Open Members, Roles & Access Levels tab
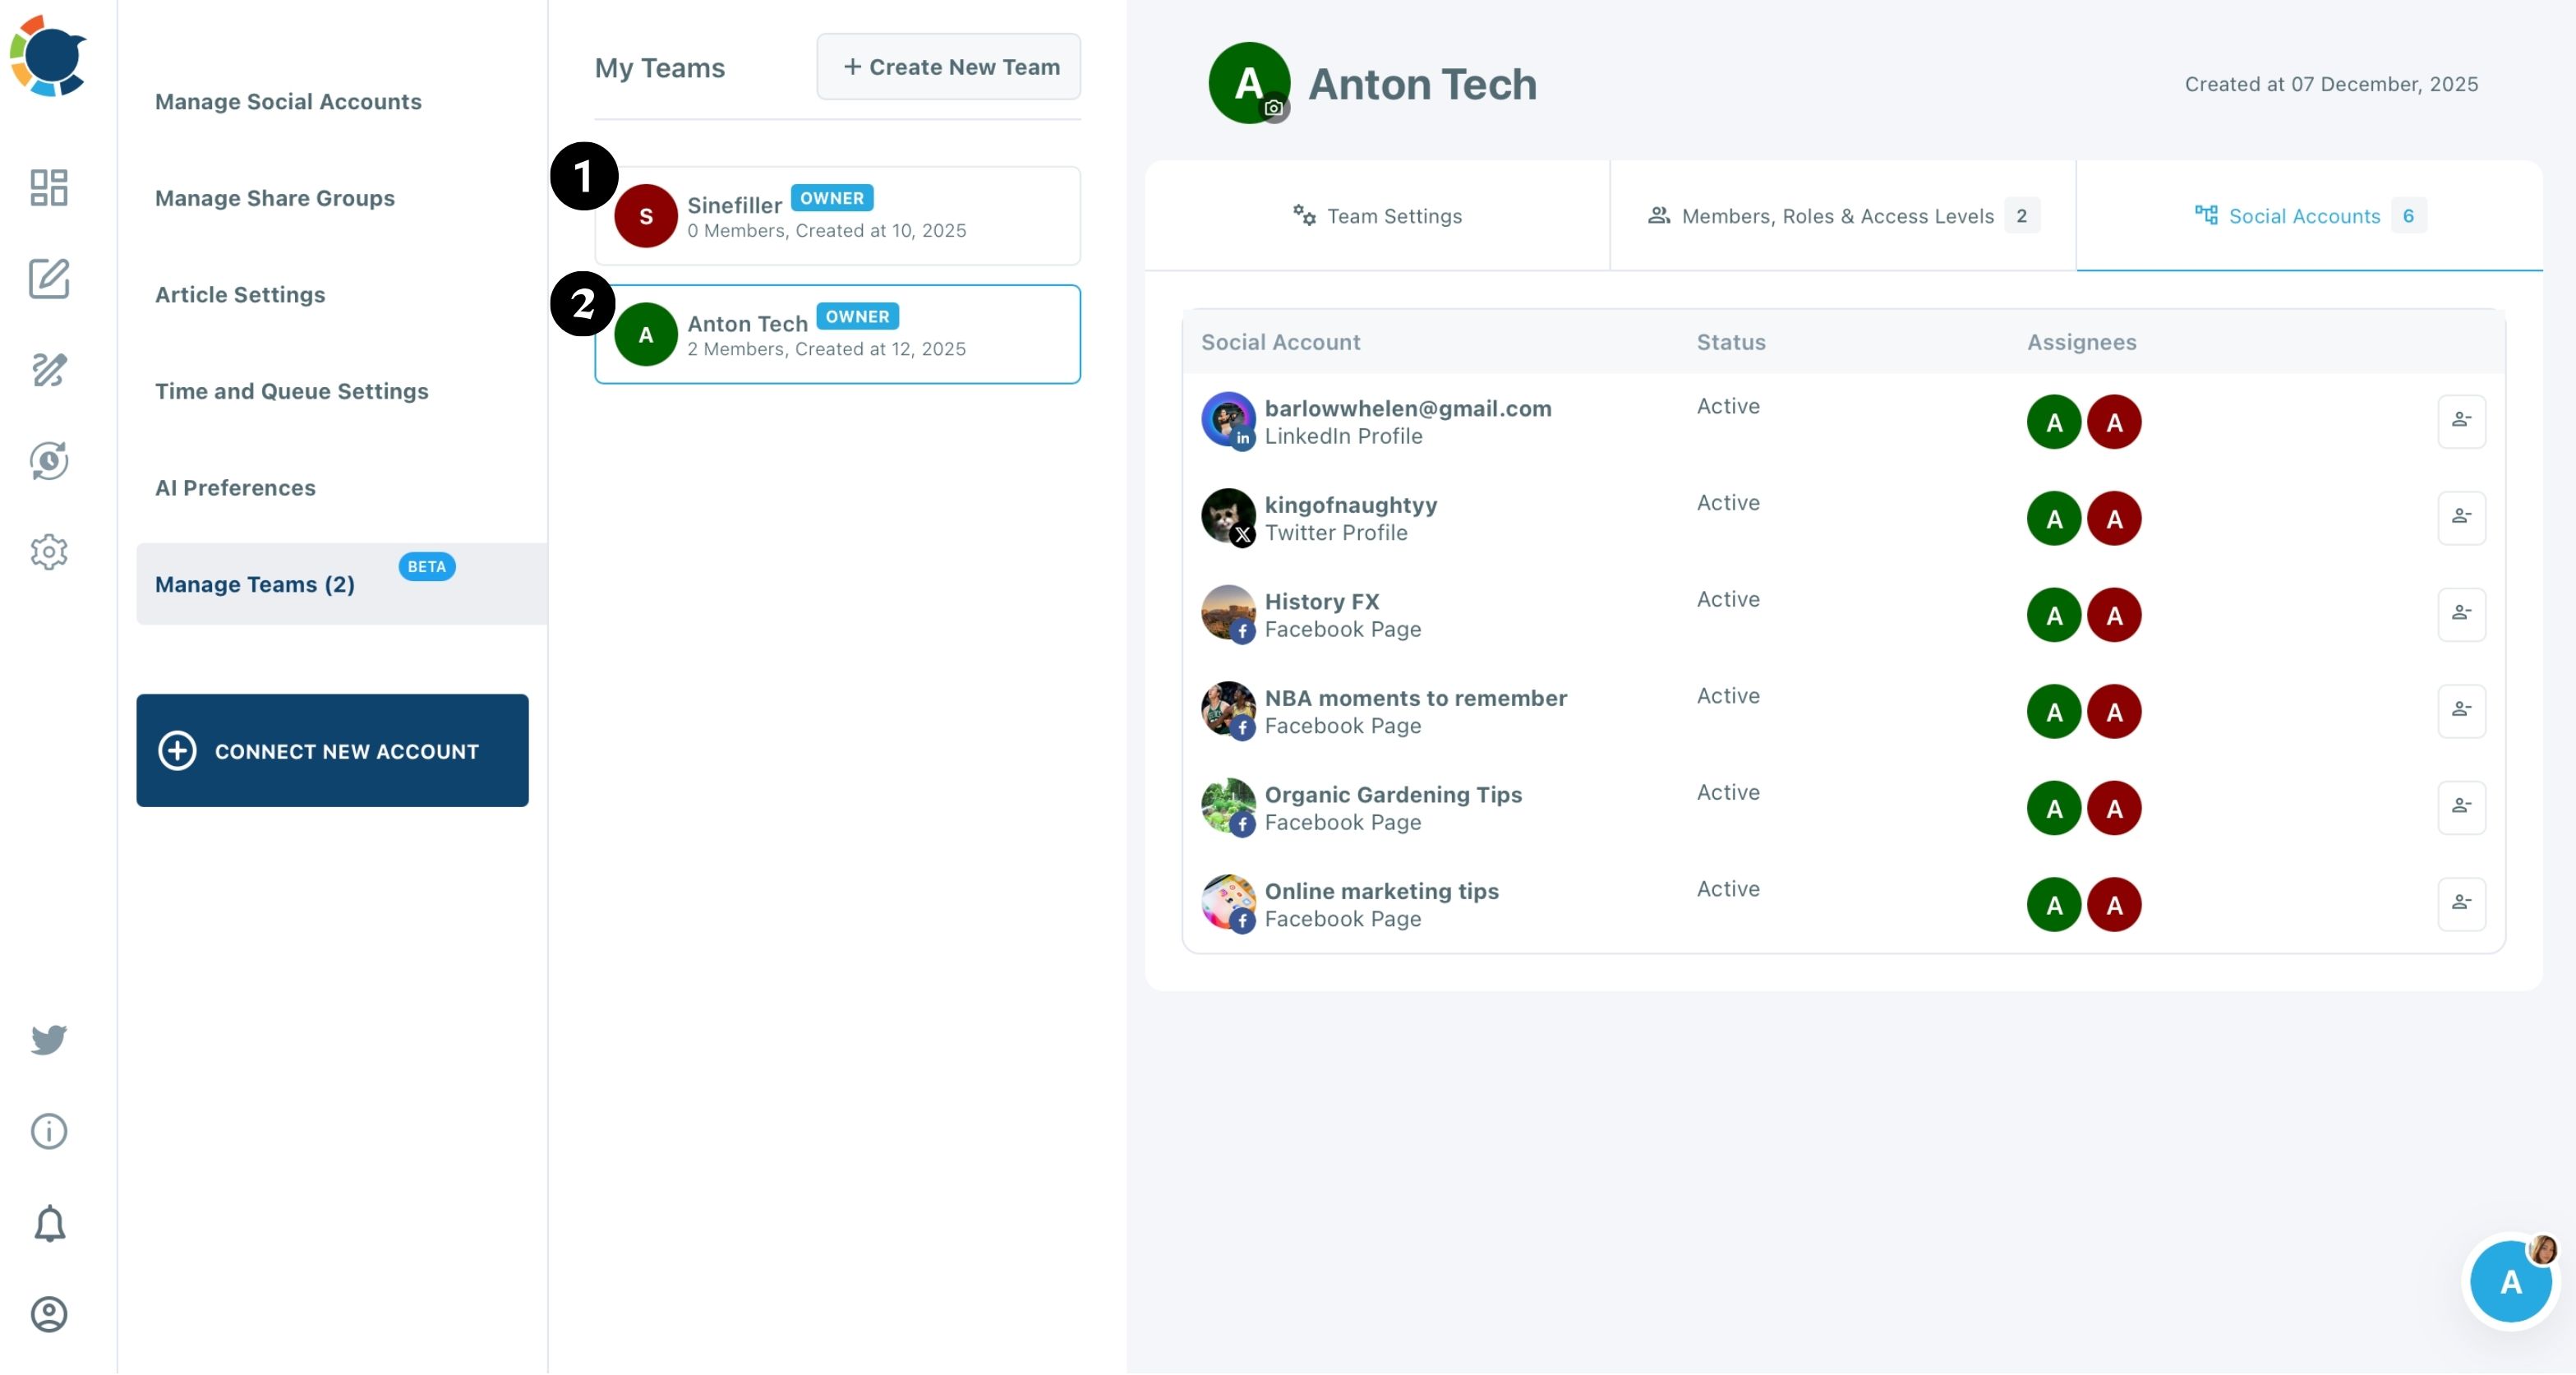 click(x=1842, y=215)
